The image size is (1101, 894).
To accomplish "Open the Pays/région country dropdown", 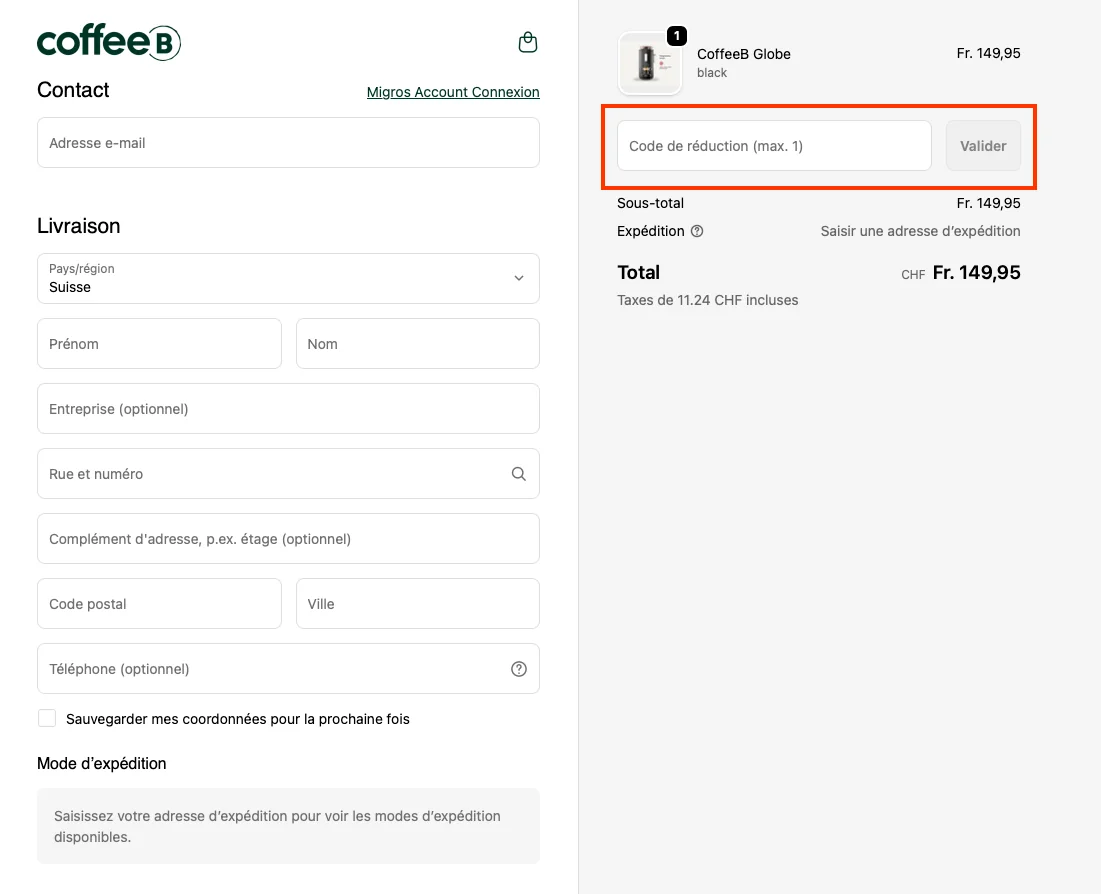I will (x=288, y=278).
